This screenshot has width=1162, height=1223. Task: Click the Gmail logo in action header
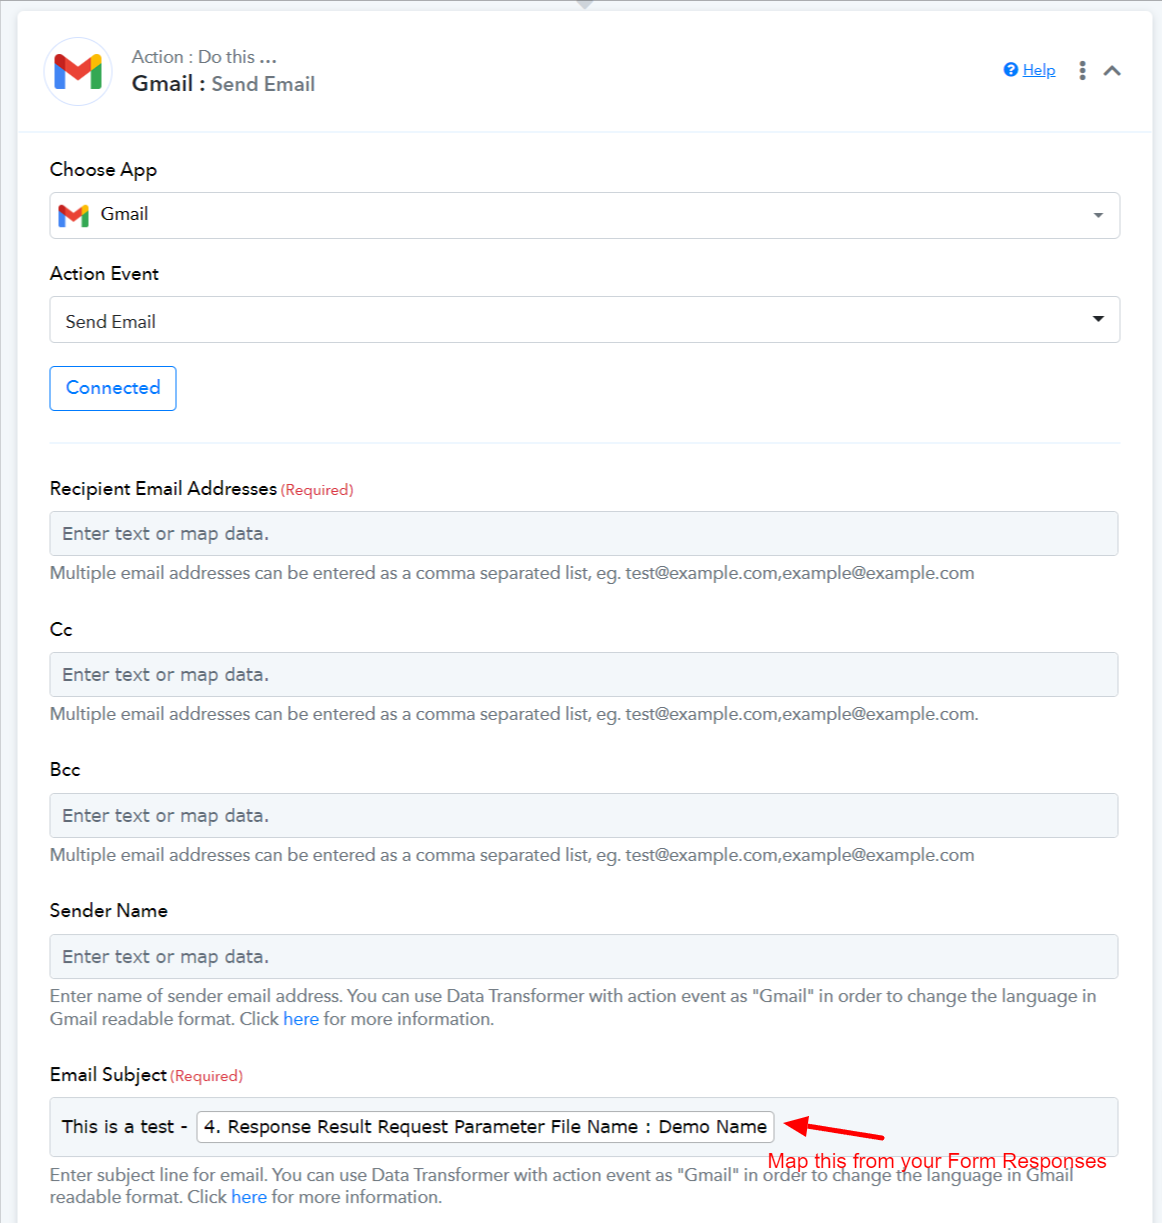pos(78,71)
